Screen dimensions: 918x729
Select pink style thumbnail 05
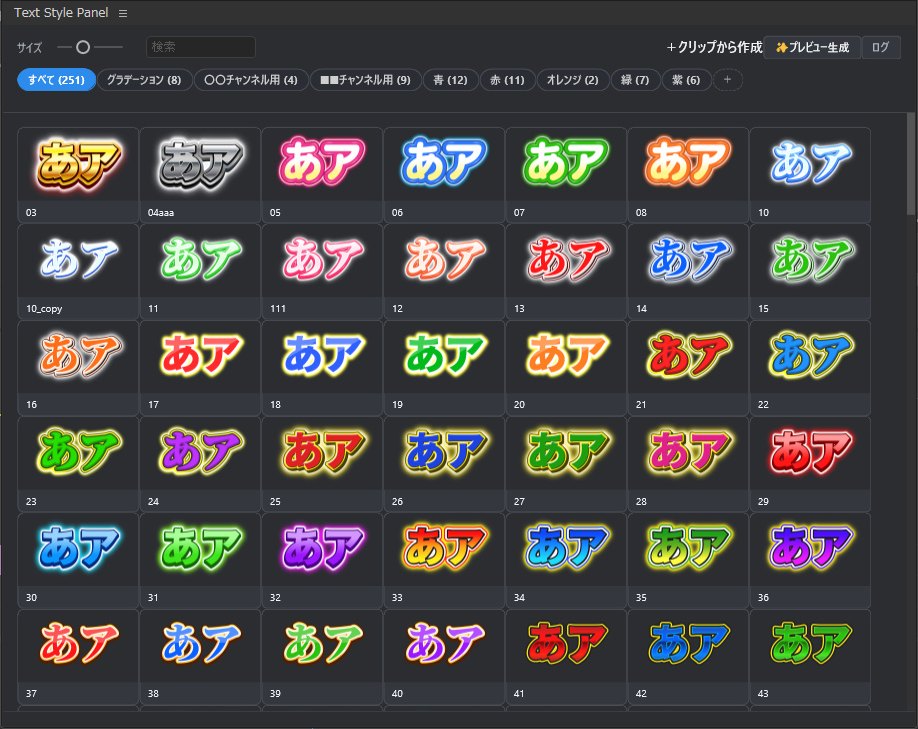tap(322, 174)
